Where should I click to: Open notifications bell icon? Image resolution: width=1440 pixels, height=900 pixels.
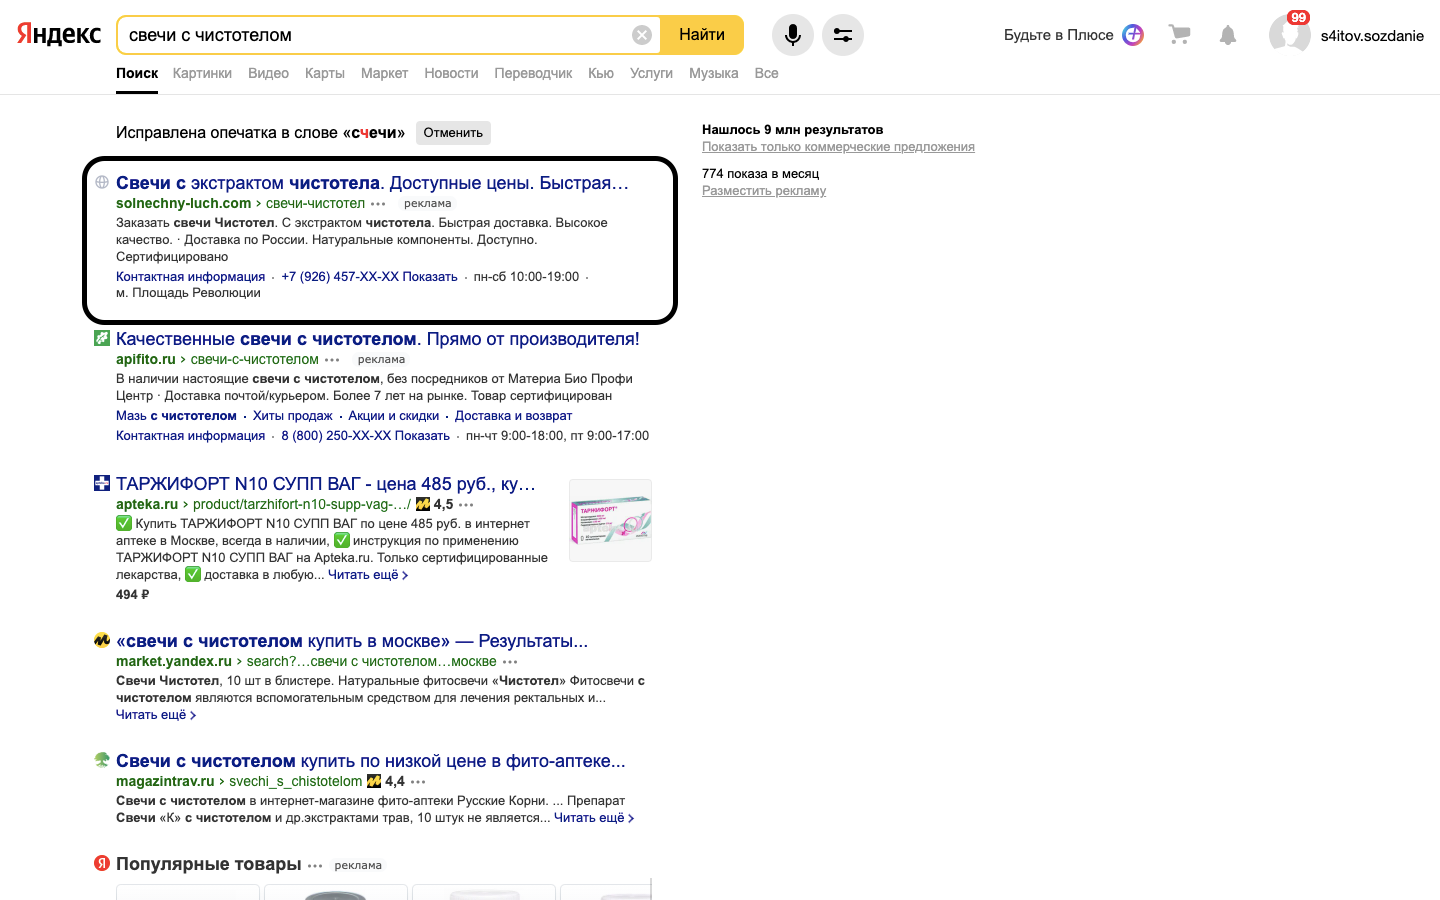pos(1228,36)
